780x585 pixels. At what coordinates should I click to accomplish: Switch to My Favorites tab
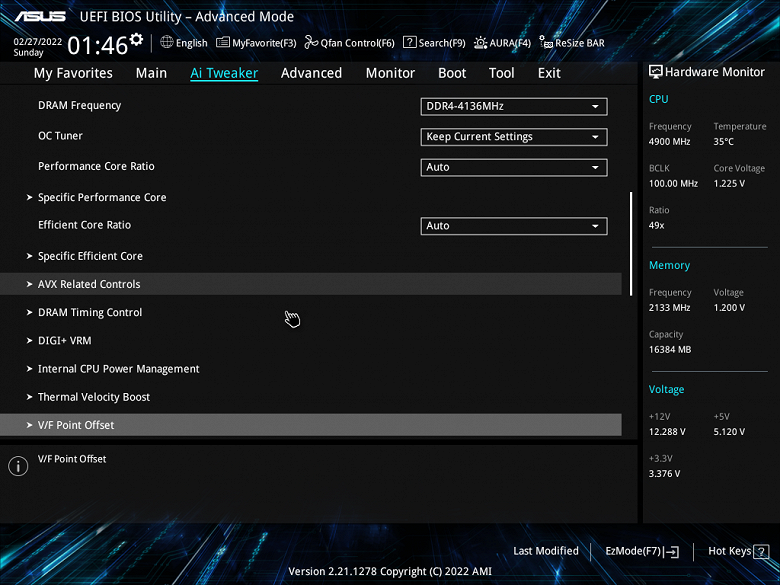[x=73, y=73]
